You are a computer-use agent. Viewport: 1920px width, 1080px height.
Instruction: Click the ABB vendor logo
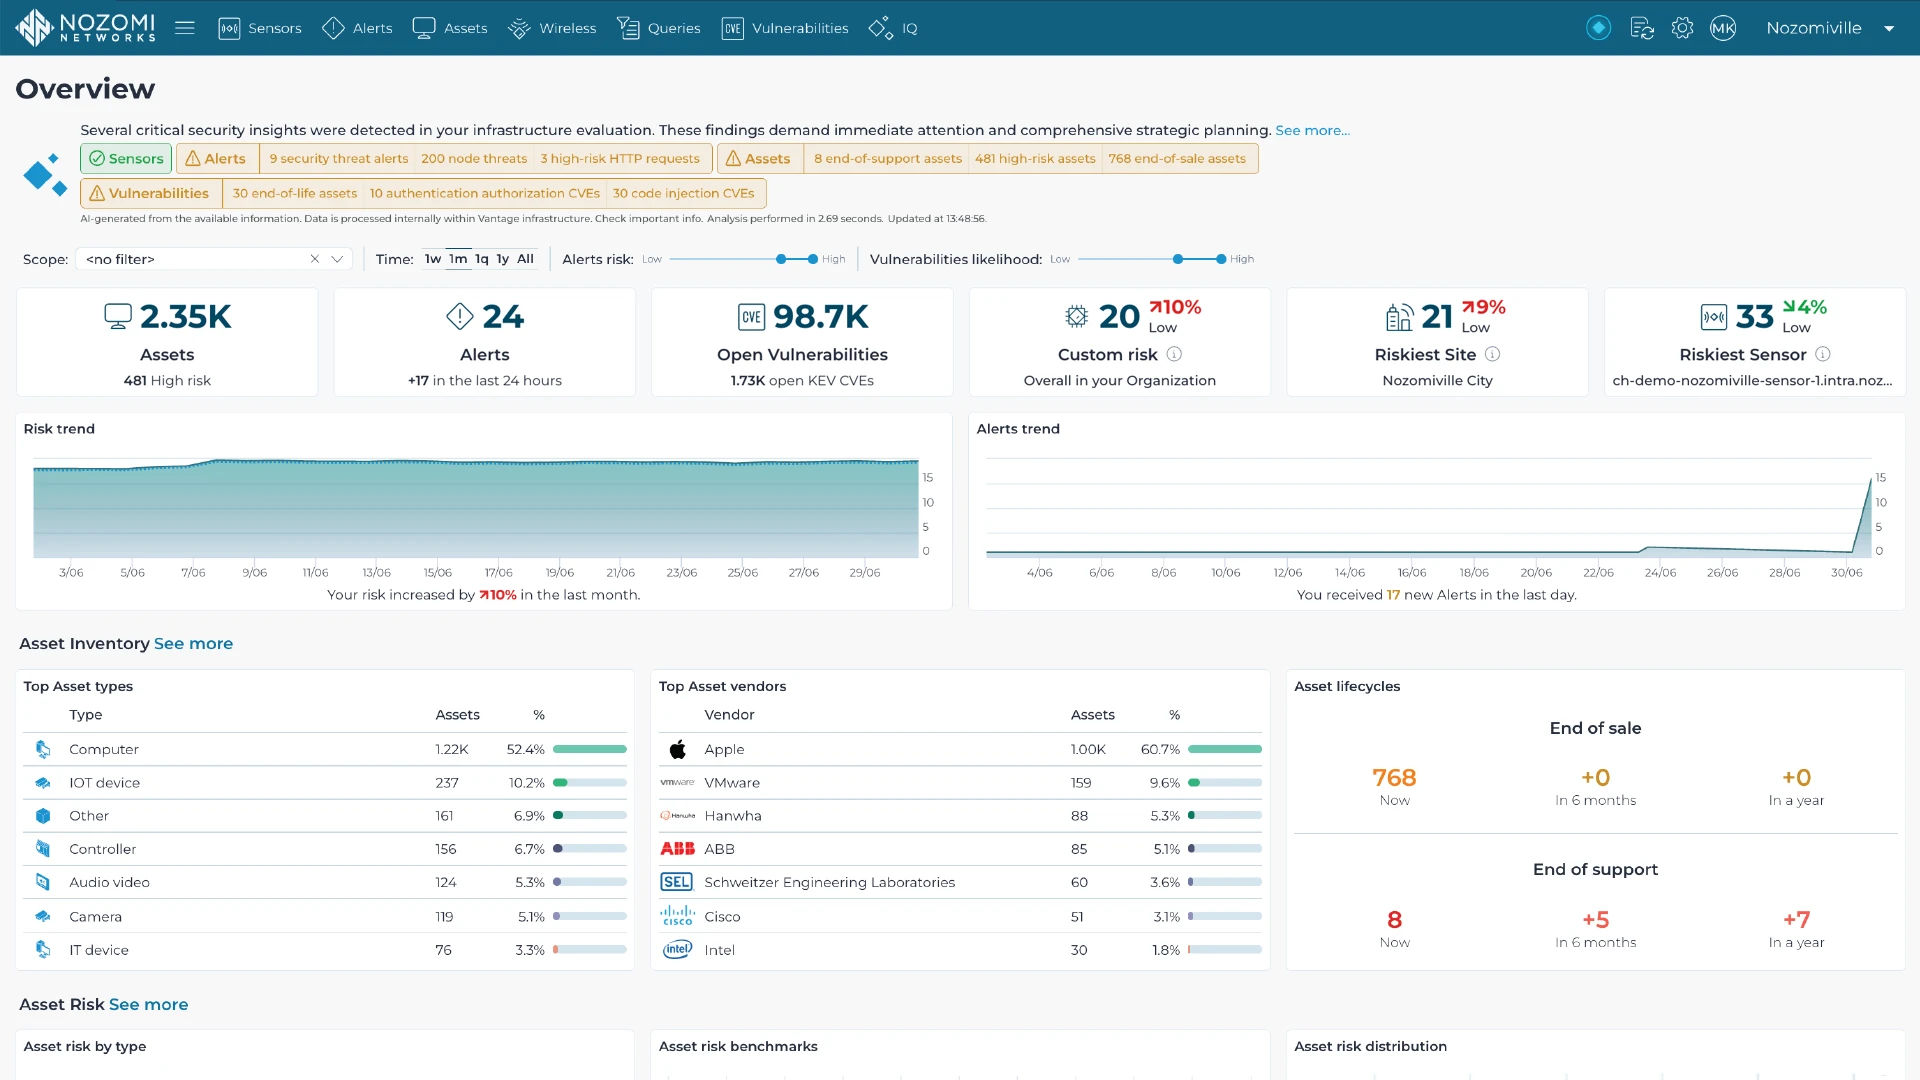tap(678, 849)
